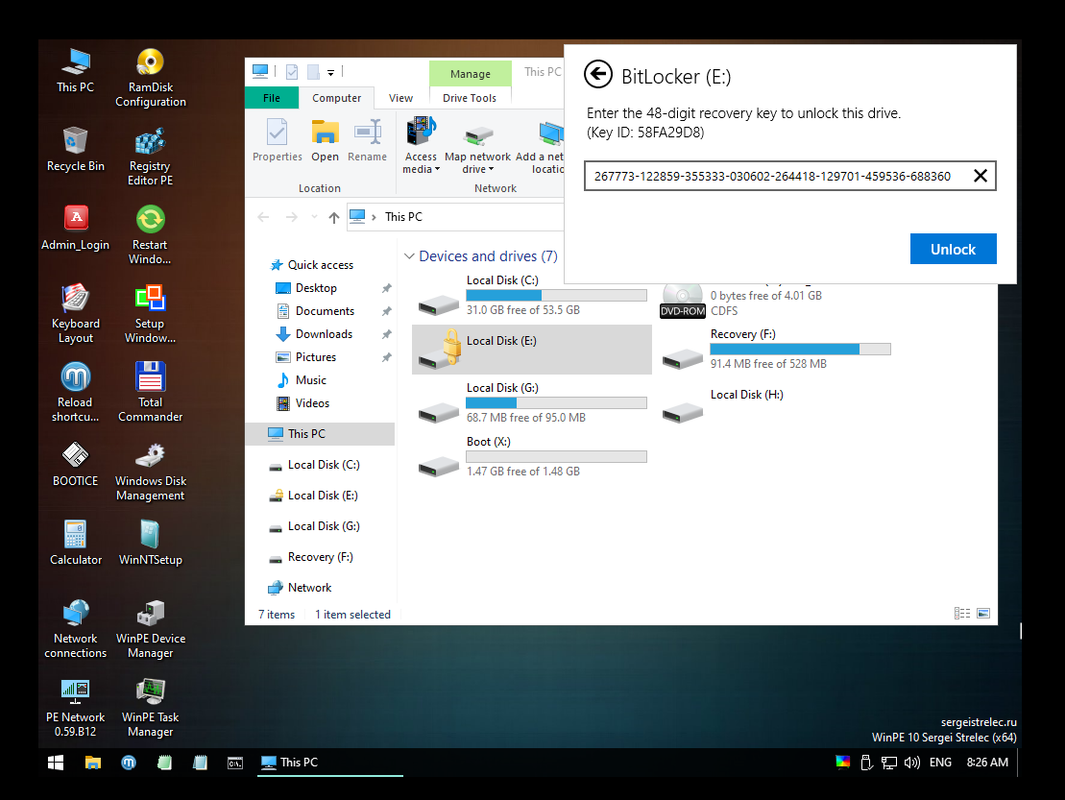Select Network in navigation pane

point(310,587)
